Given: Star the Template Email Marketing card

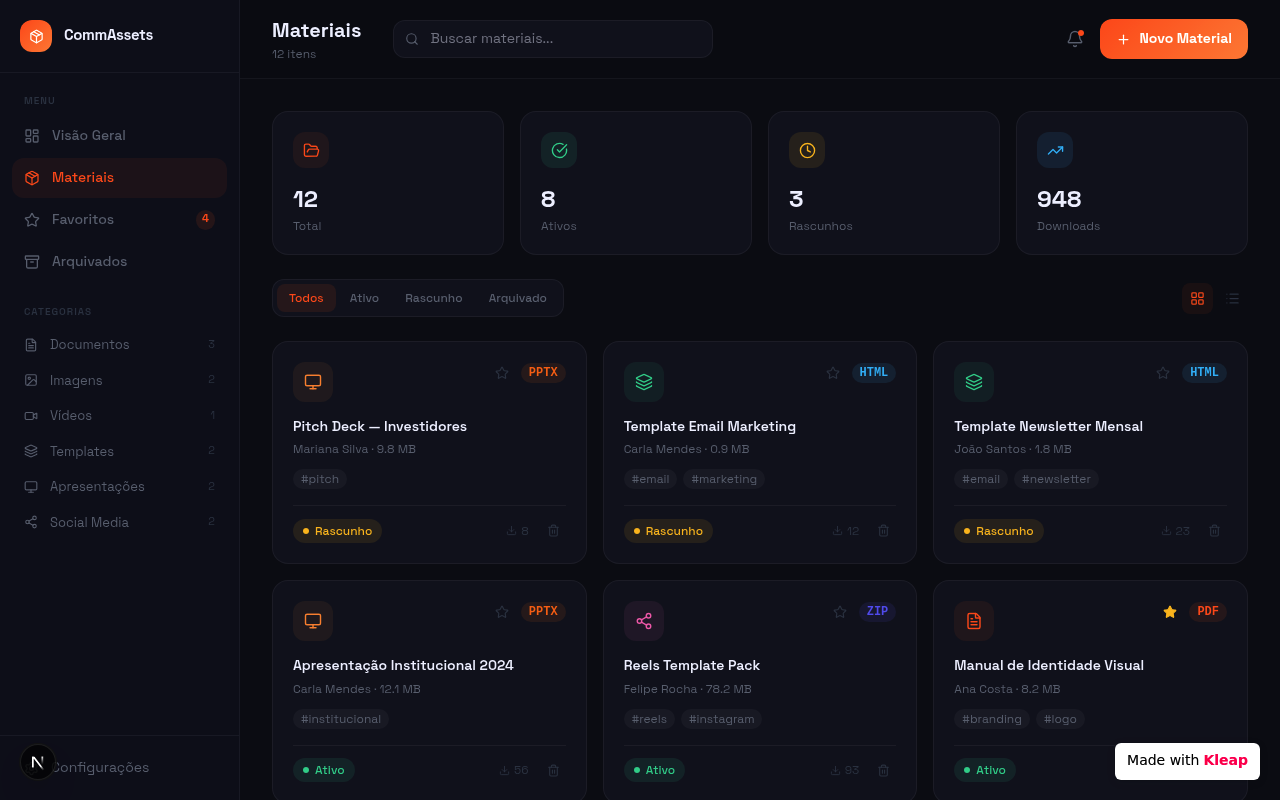Looking at the screenshot, I should [833, 373].
